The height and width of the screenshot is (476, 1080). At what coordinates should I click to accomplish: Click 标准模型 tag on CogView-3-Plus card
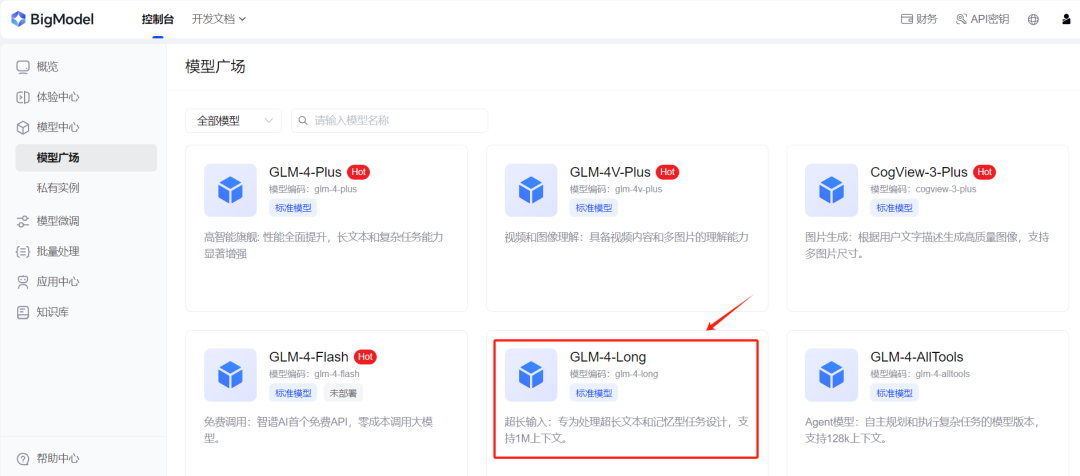pos(895,208)
